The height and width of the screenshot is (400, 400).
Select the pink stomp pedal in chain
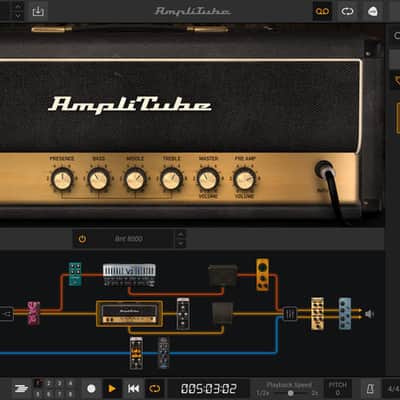pos(34,313)
